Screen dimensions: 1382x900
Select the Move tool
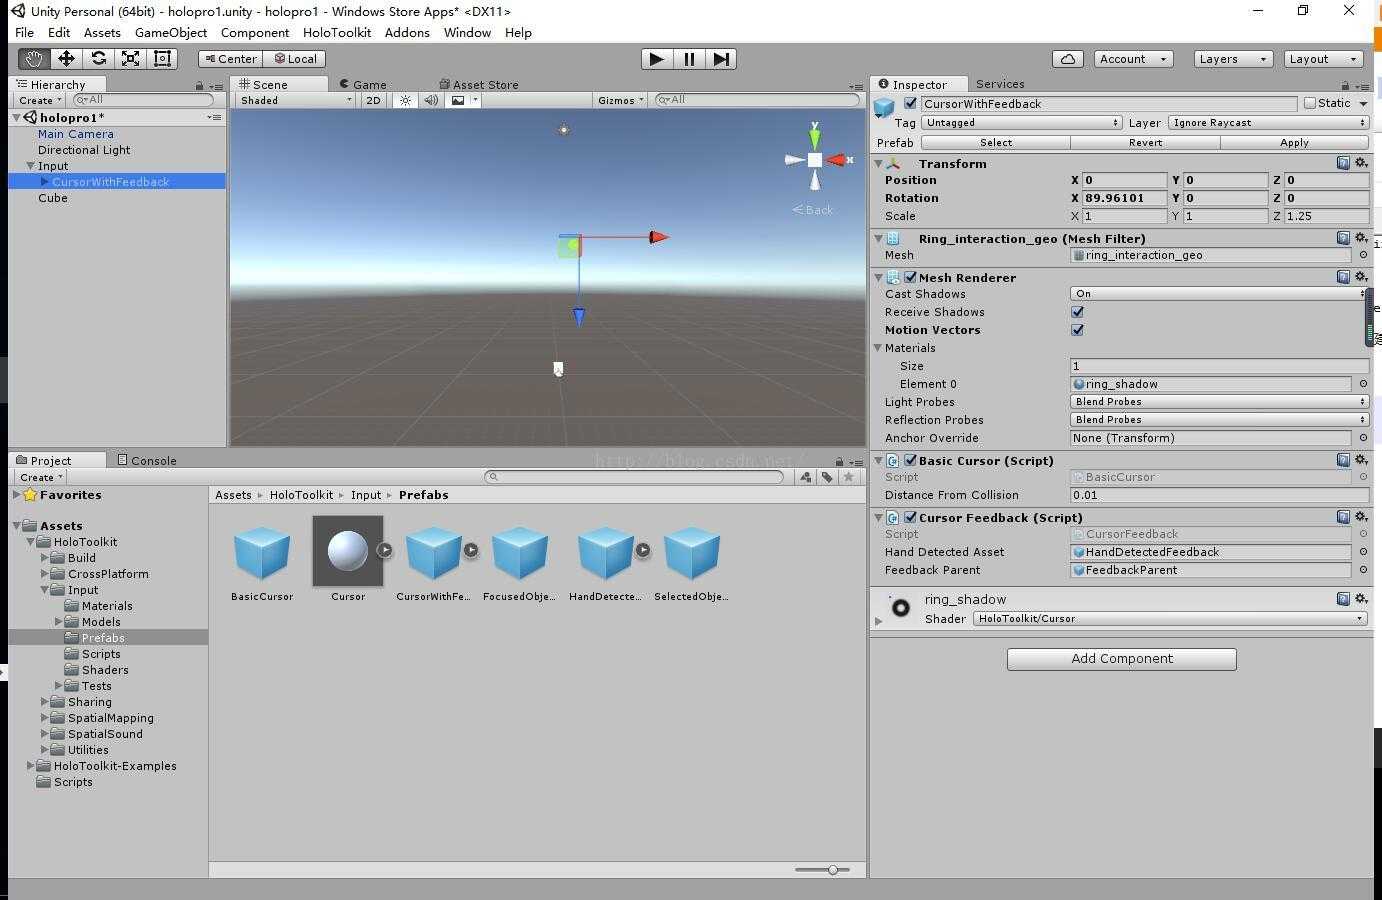tap(66, 59)
